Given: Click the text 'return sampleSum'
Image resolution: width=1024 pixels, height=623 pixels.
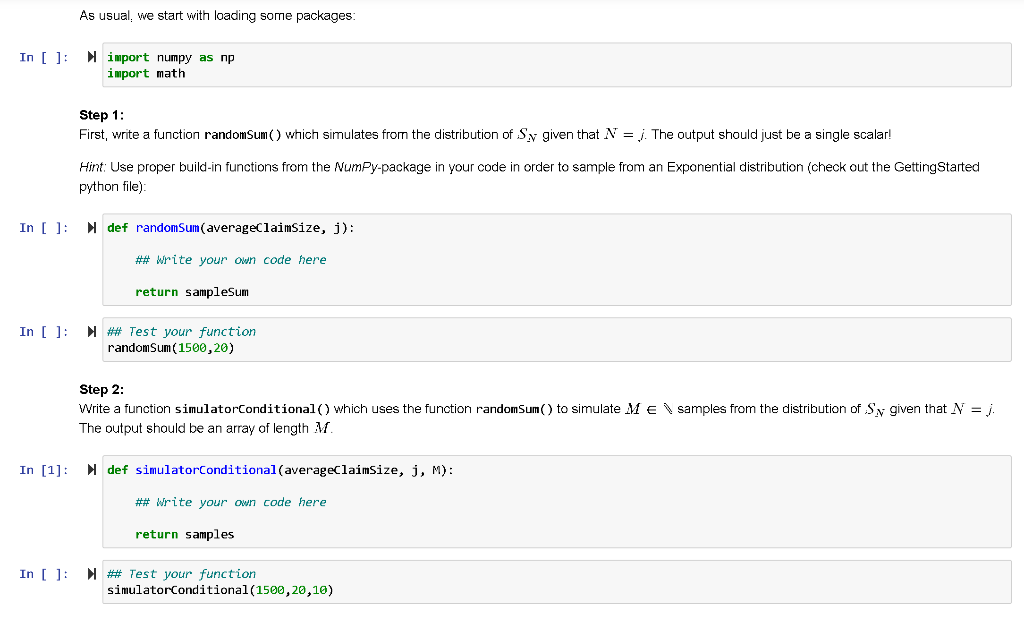Looking at the screenshot, I should click(x=192, y=292).
